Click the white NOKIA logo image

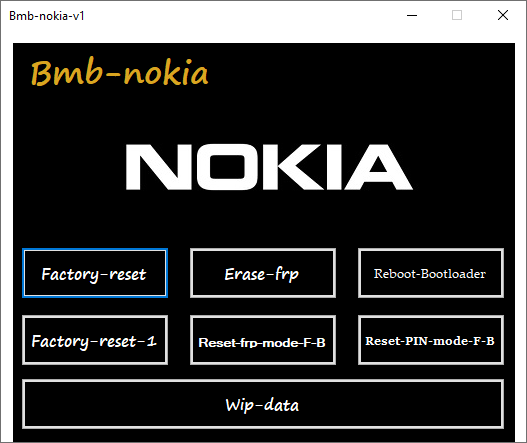tap(269, 167)
